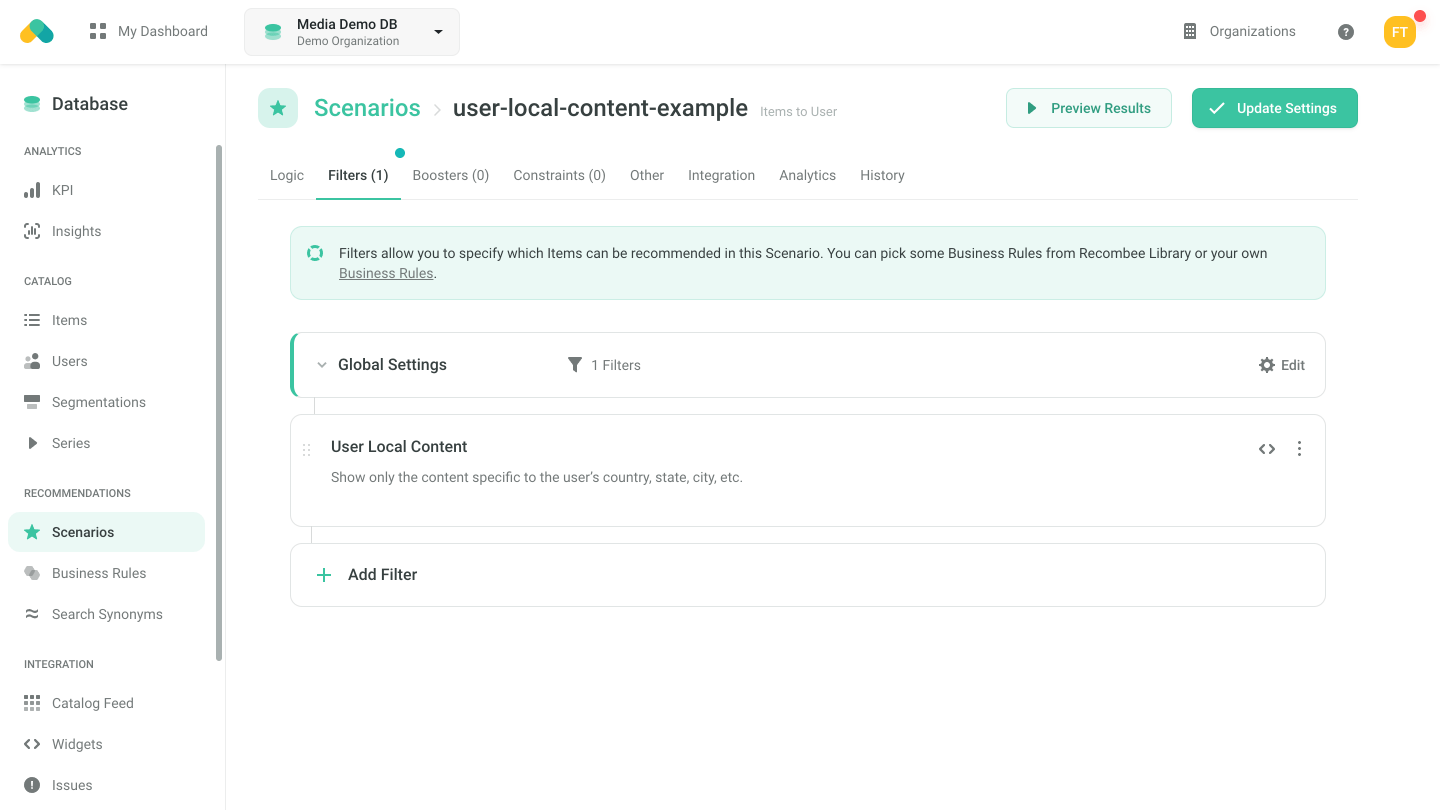Open the code view for User Local Content
The width and height of the screenshot is (1440, 810).
[1267, 448]
